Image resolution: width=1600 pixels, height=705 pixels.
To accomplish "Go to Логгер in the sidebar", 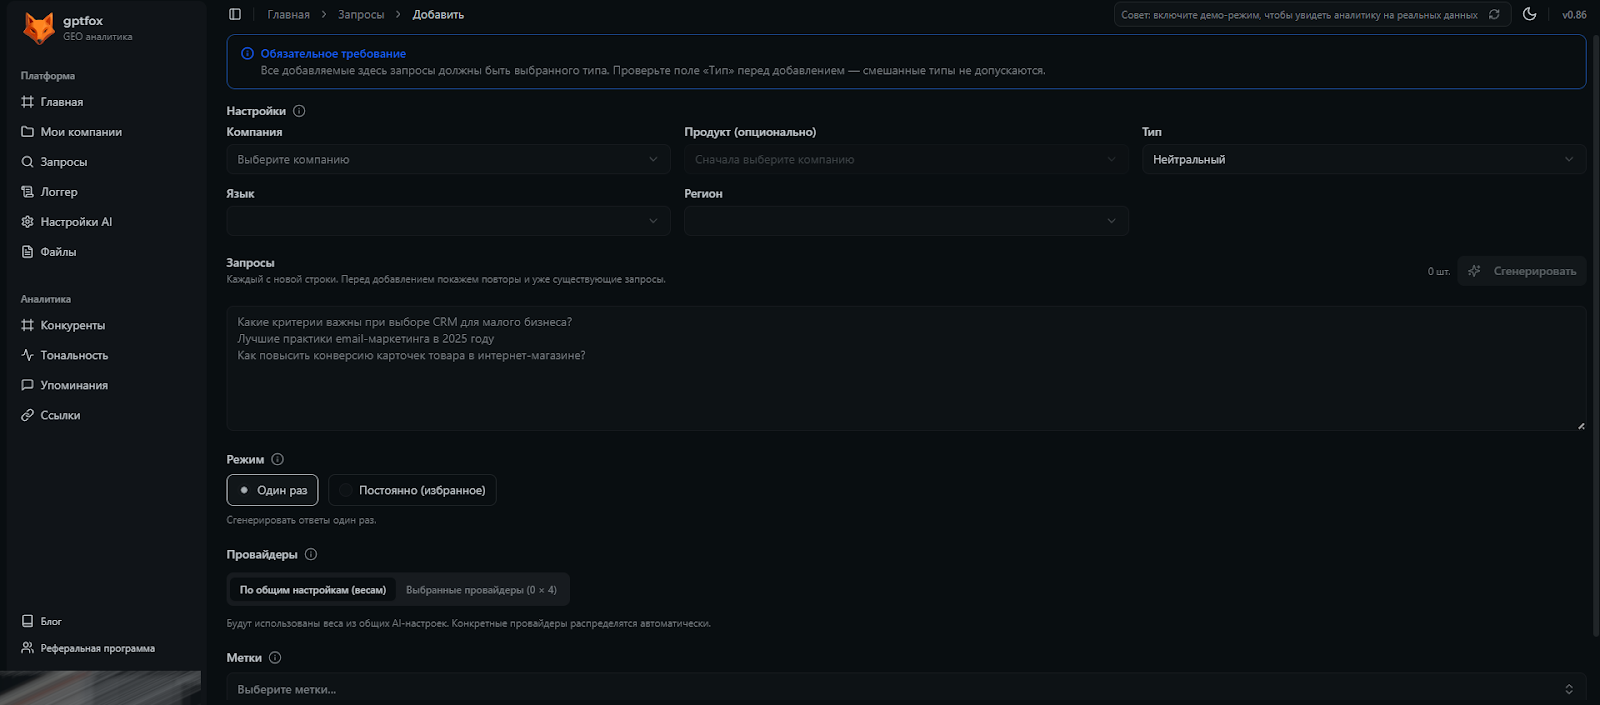I will [59, 192].
